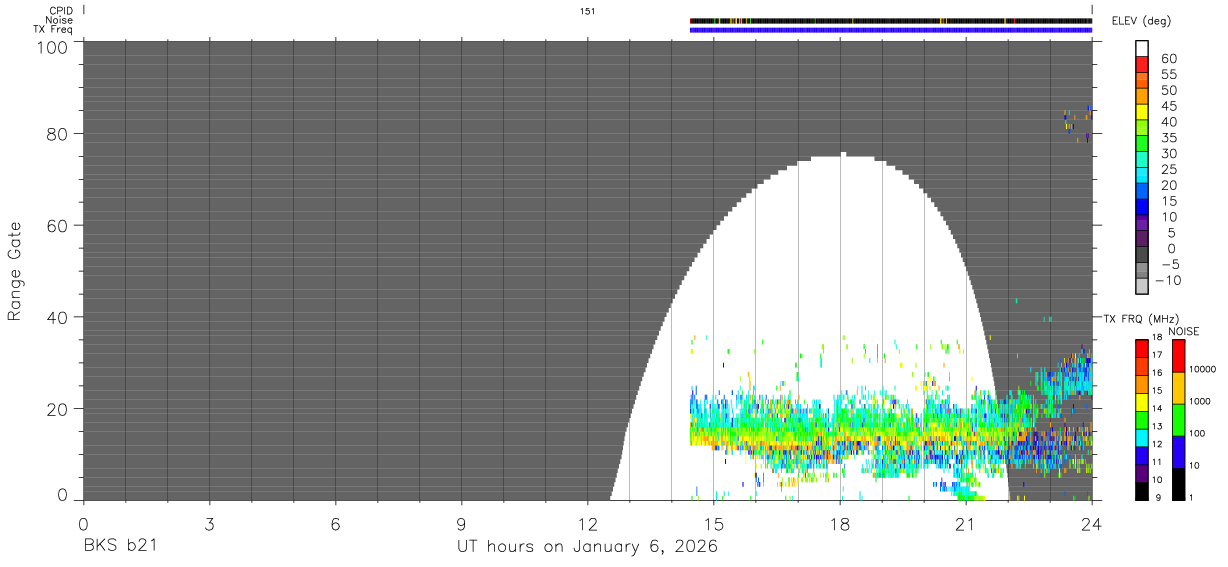Click the '12' hour tick label on the time axis
Viewport: 1228px width, 567px height.
587,523
